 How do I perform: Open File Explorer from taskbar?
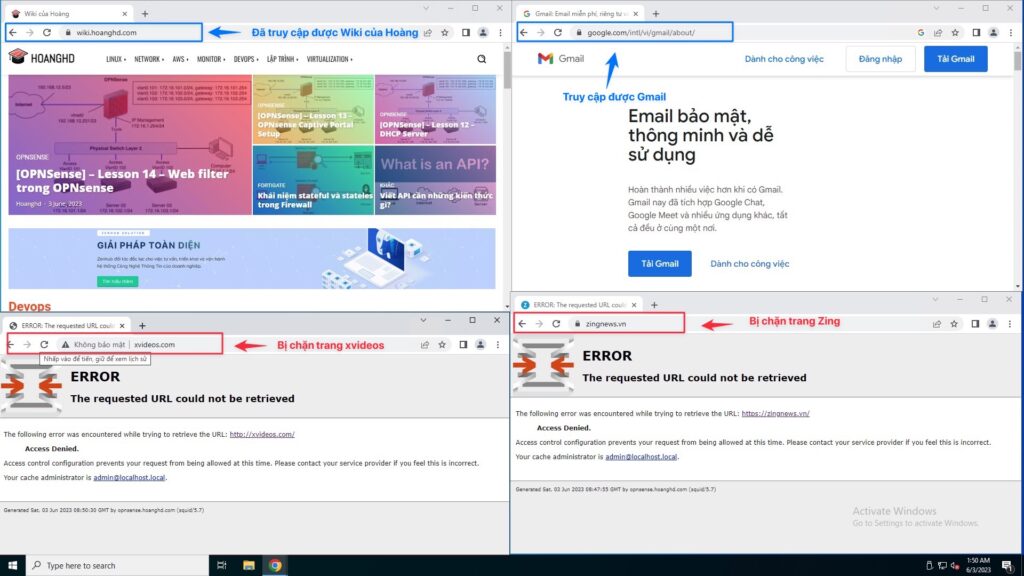(x=249, y=566)
